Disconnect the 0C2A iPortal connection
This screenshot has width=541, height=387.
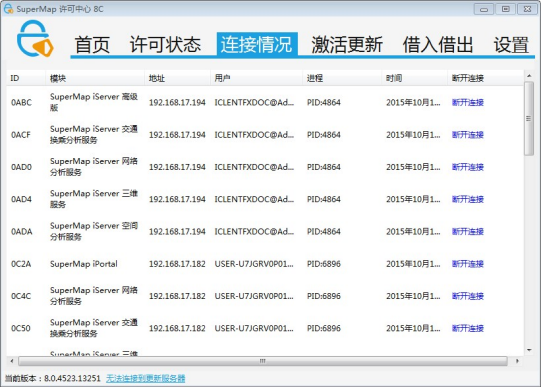(x=468, y=264)
